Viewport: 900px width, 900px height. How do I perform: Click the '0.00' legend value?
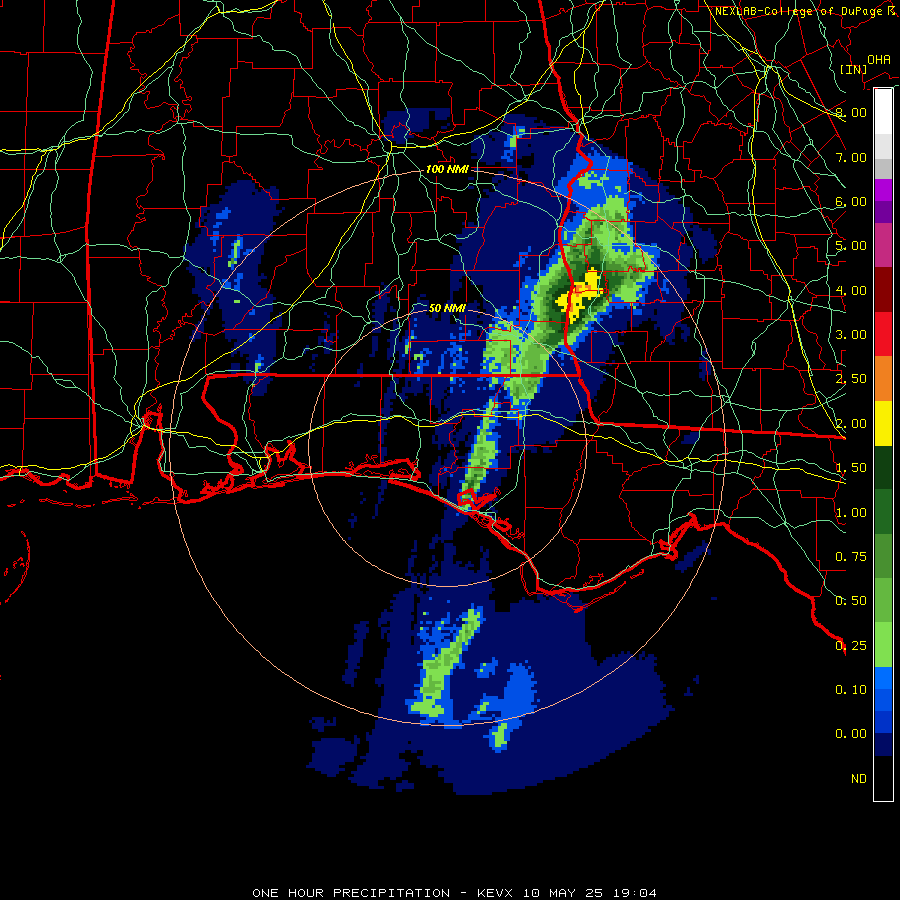851,734
